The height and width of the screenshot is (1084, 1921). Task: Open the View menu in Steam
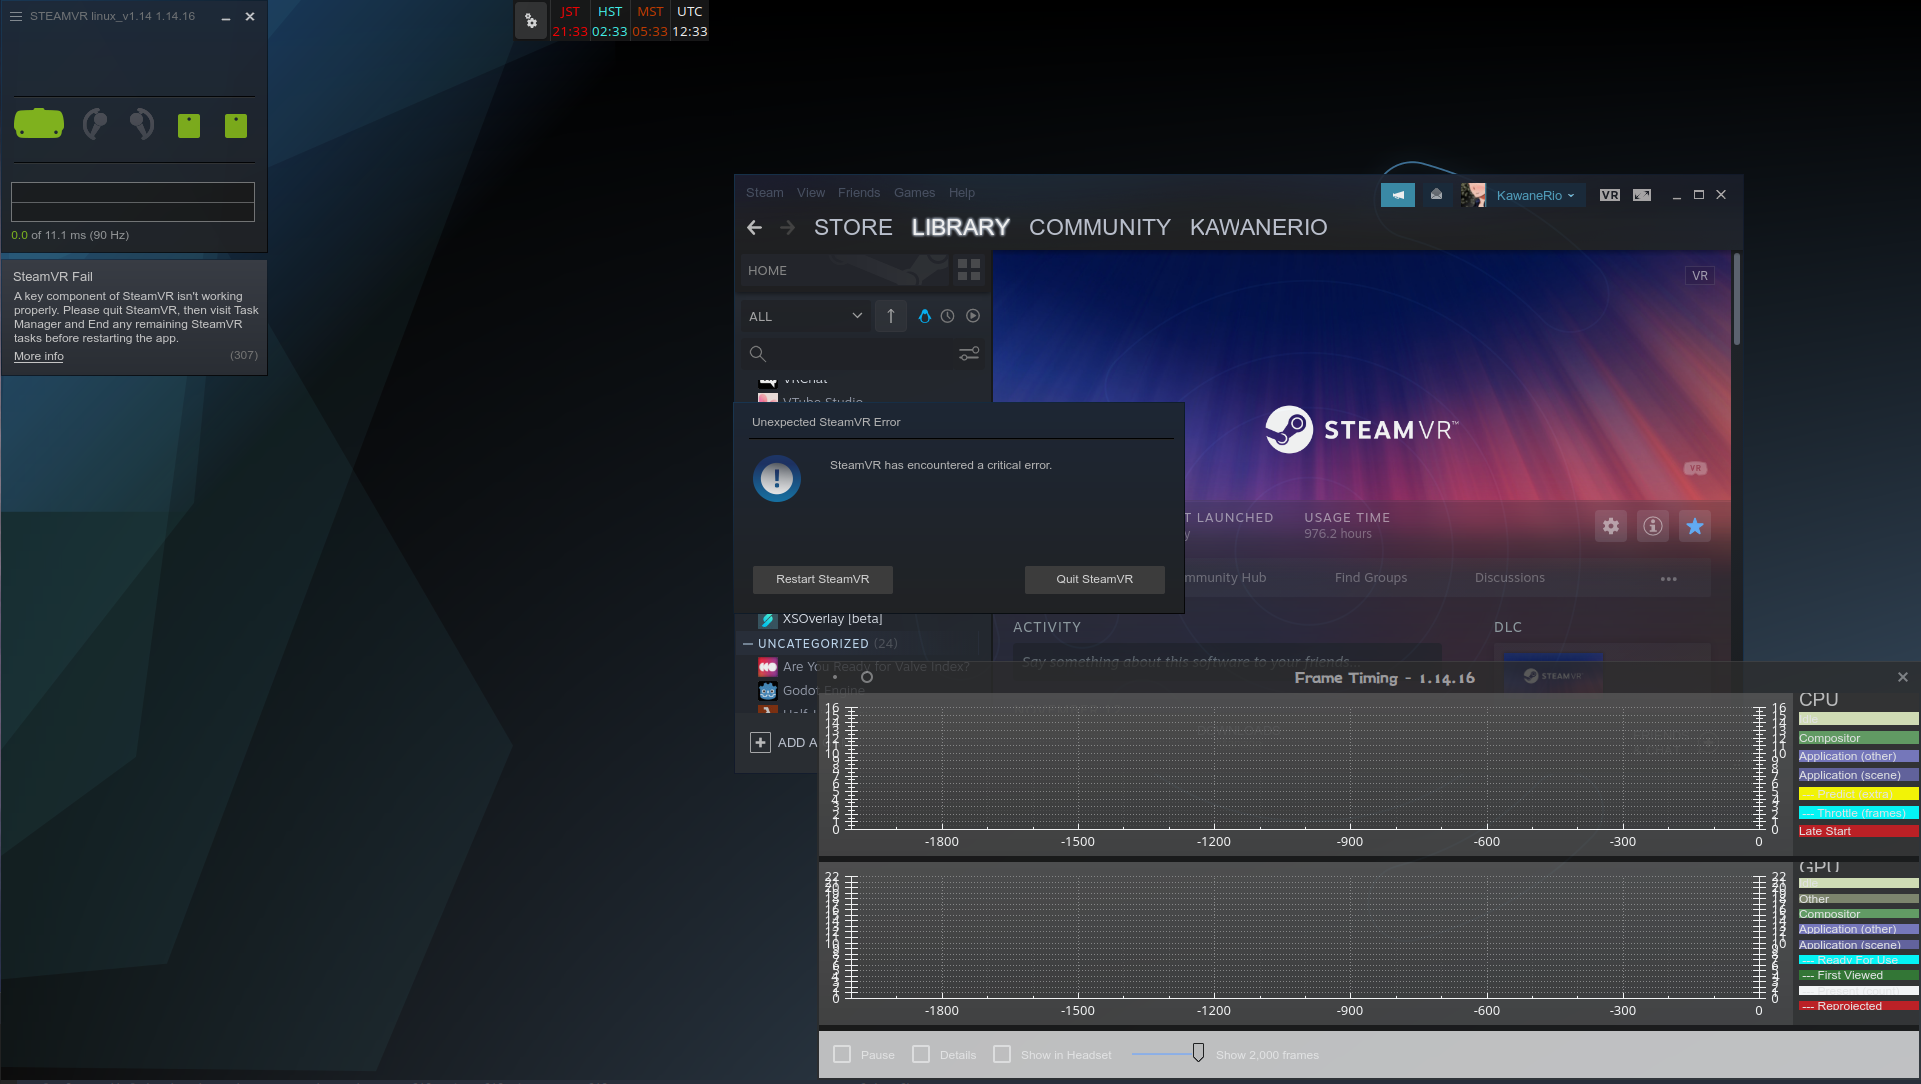click(x=811, y=193)
